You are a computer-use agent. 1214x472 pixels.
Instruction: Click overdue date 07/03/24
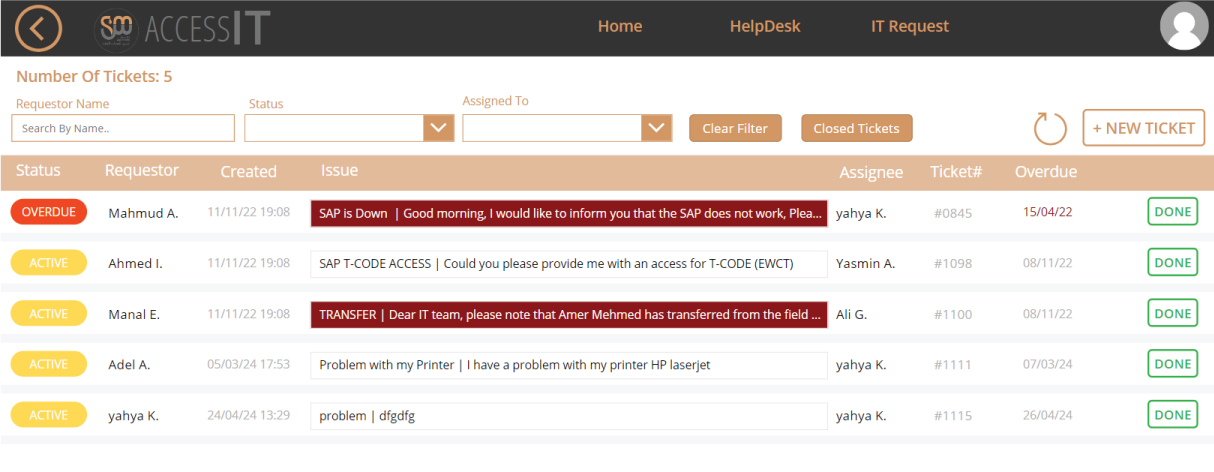1047,365
